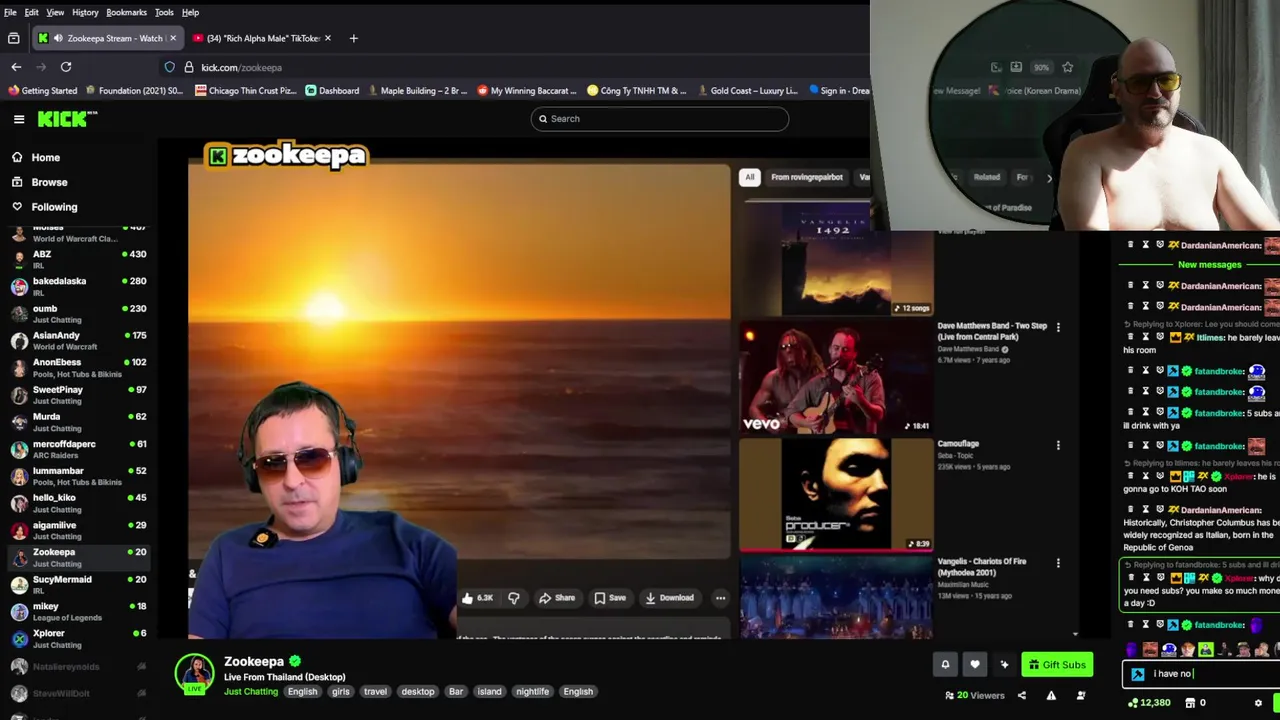This screenshot has height=720, width=1280.
Task: Open a new browser tab with plus
Action: click(353, 38)
